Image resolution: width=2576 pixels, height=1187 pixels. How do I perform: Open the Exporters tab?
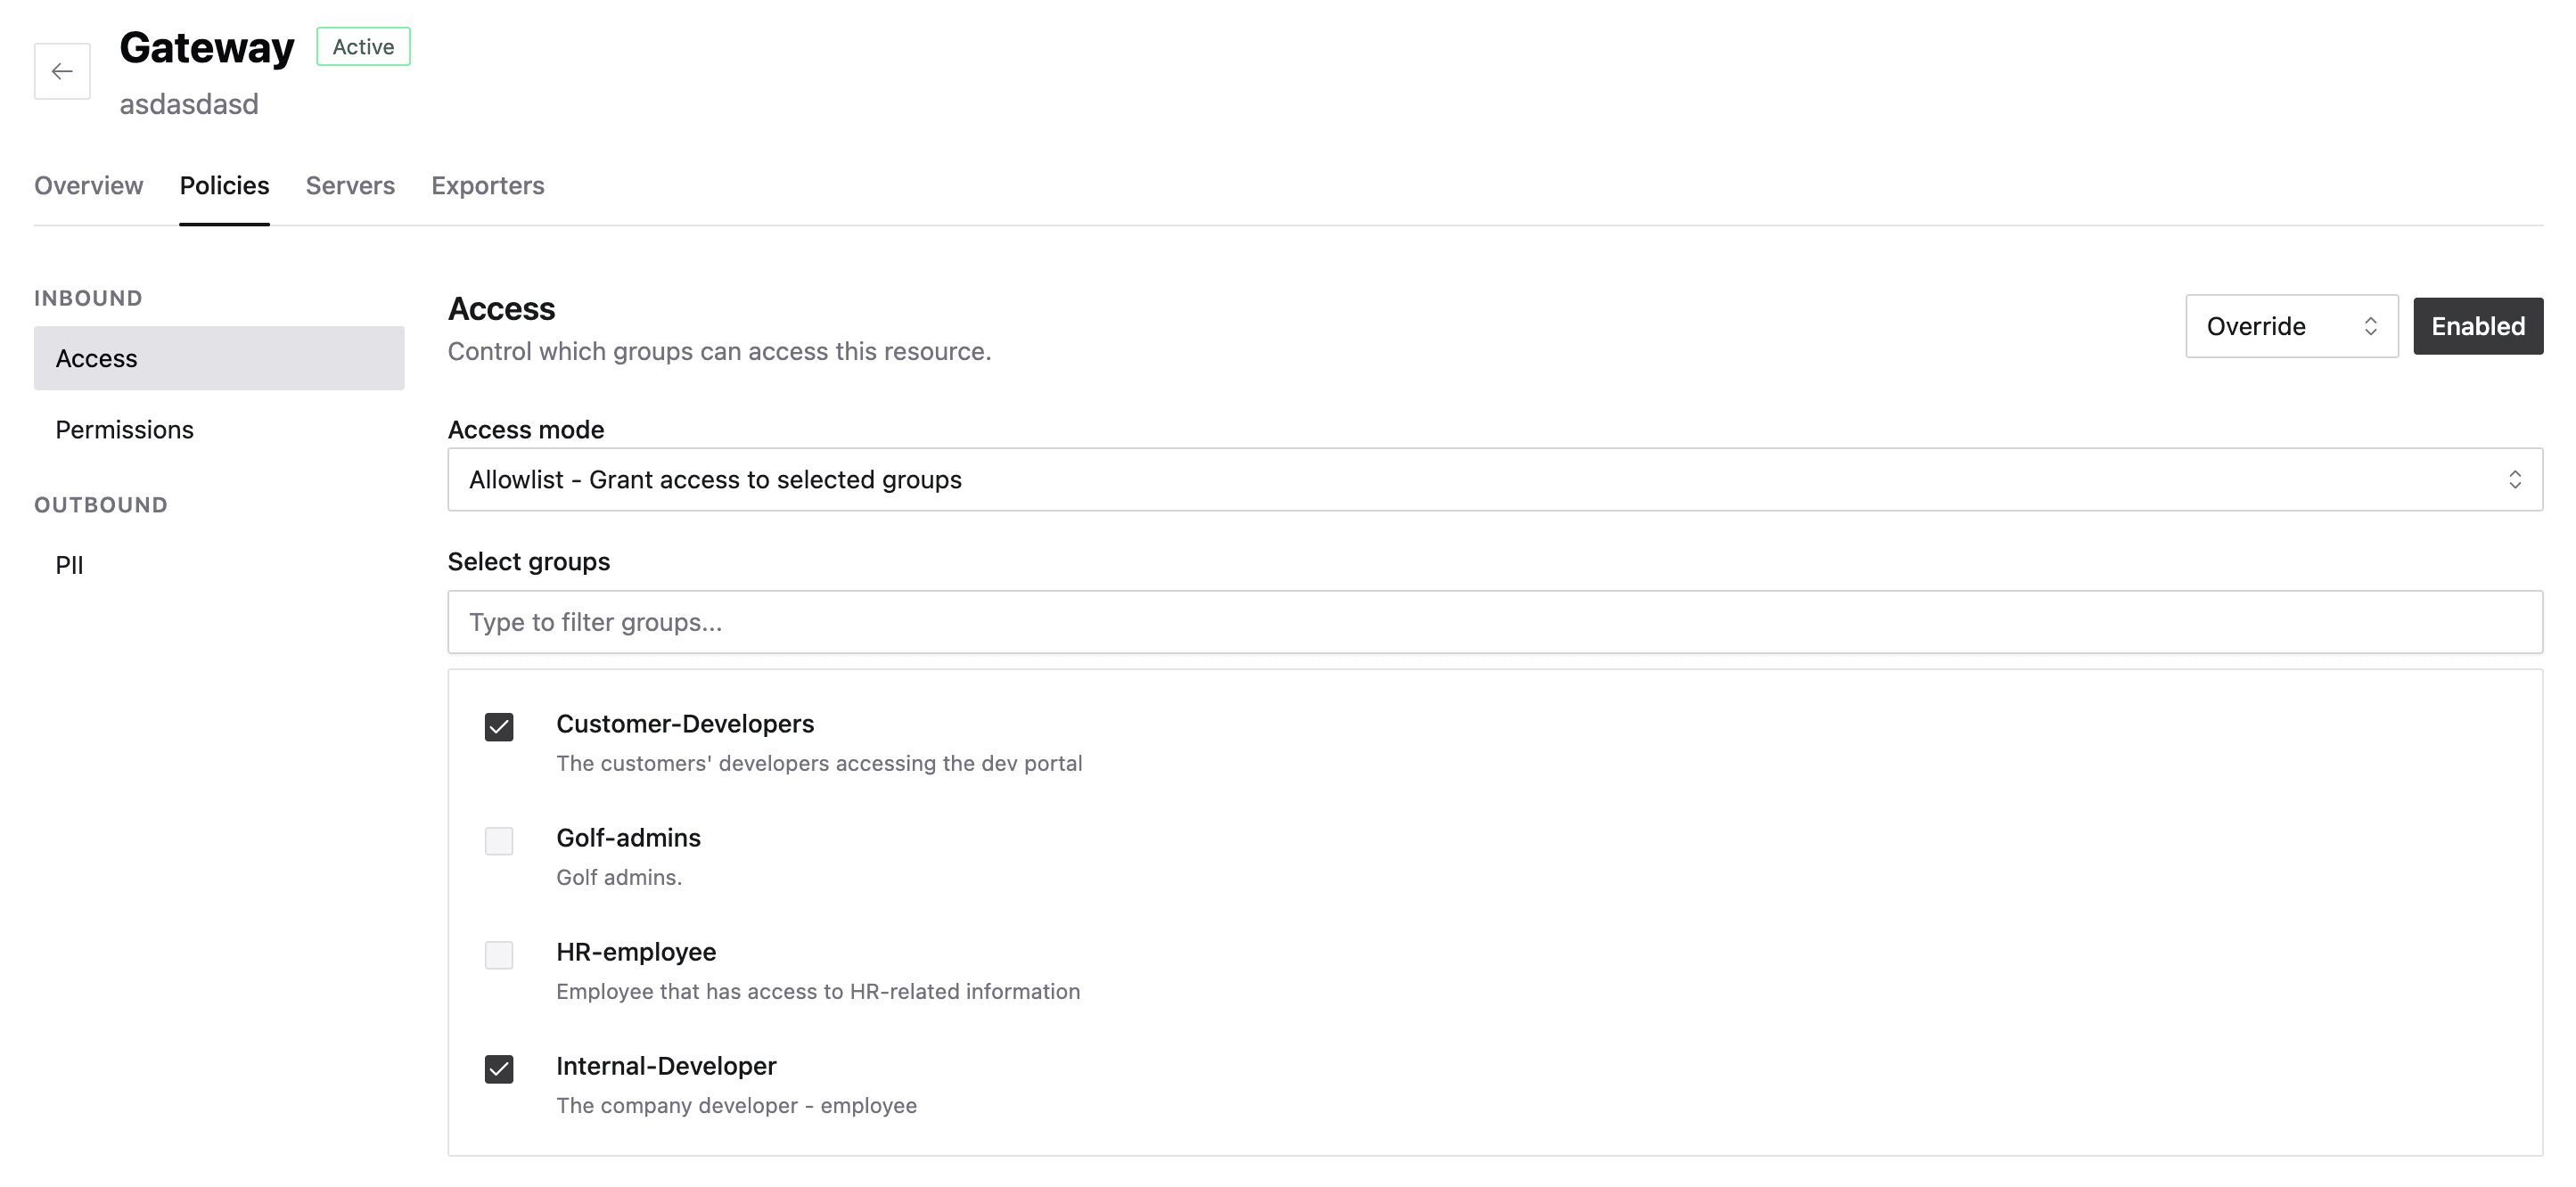[487, 186]
